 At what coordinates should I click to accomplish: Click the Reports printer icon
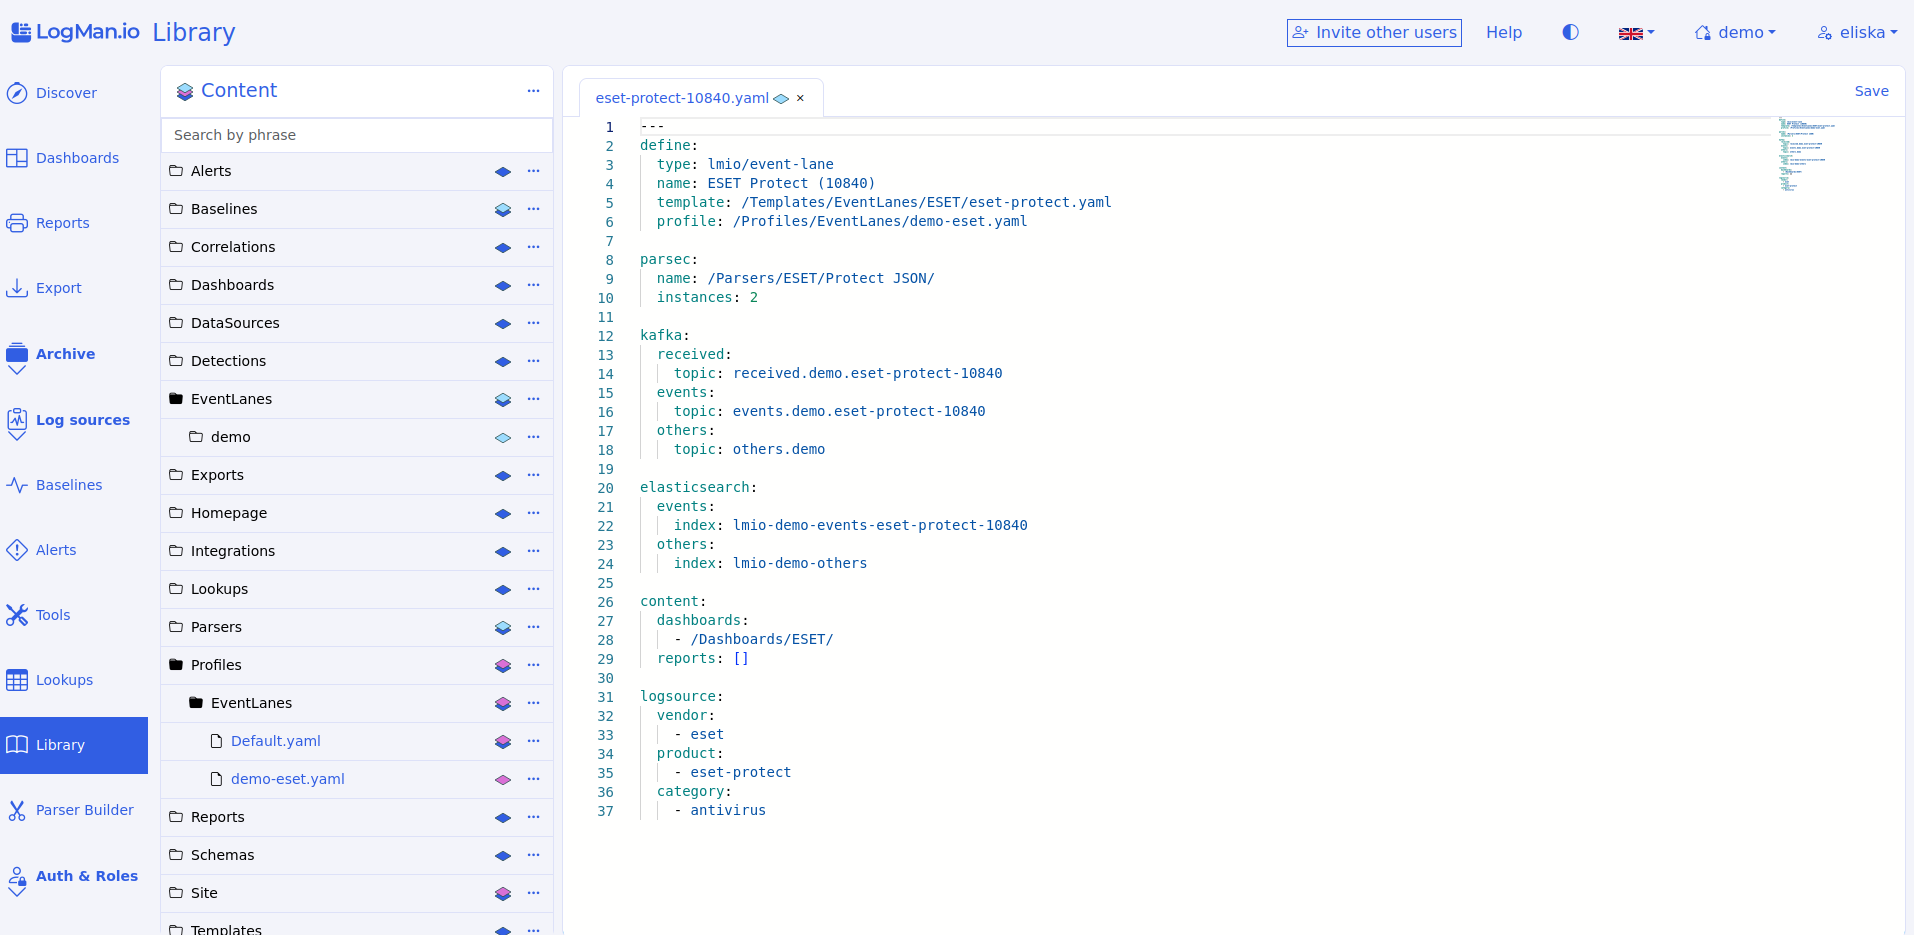pos(17,223)
